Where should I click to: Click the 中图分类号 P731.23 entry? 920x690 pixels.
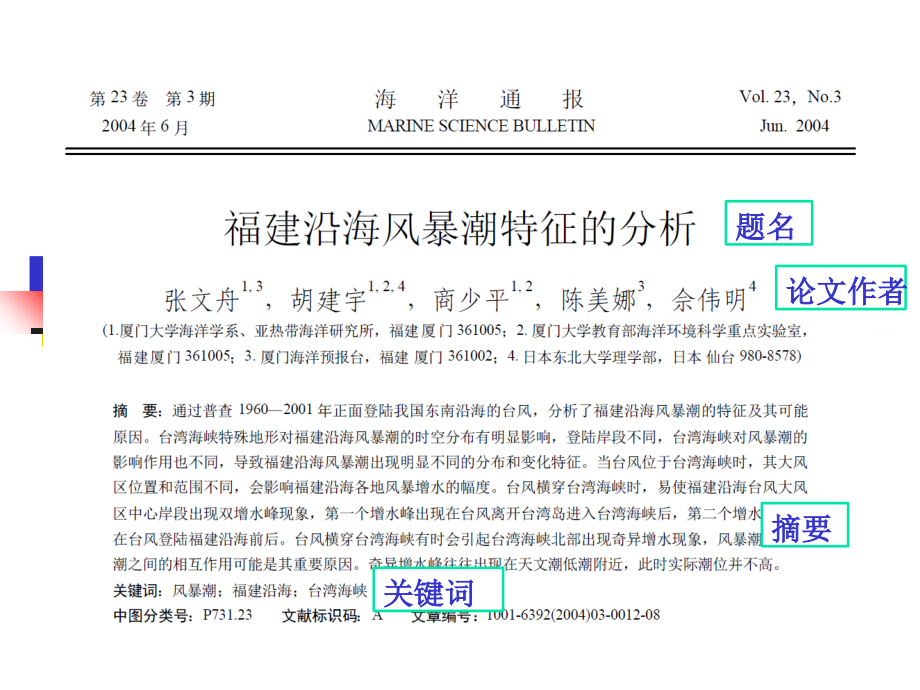pos(182,615)
